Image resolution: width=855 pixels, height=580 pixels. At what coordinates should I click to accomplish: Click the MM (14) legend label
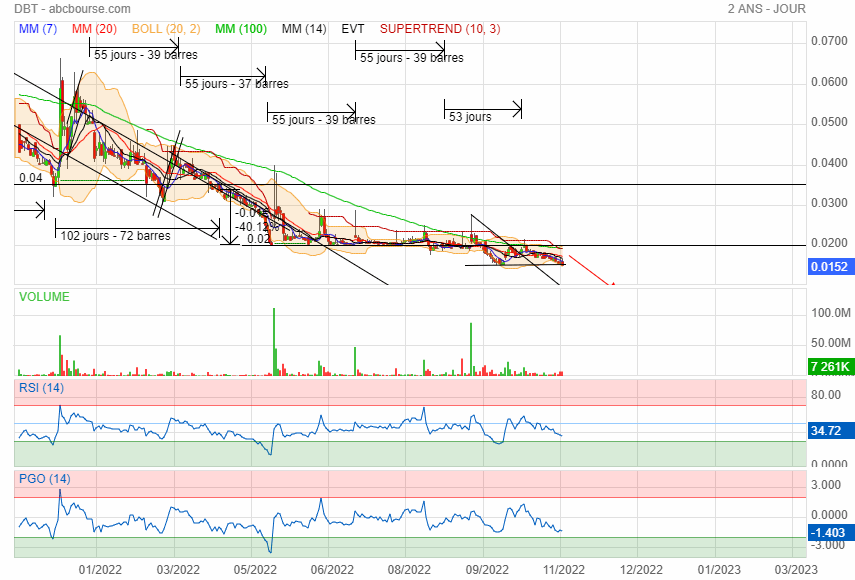[304, 29]
